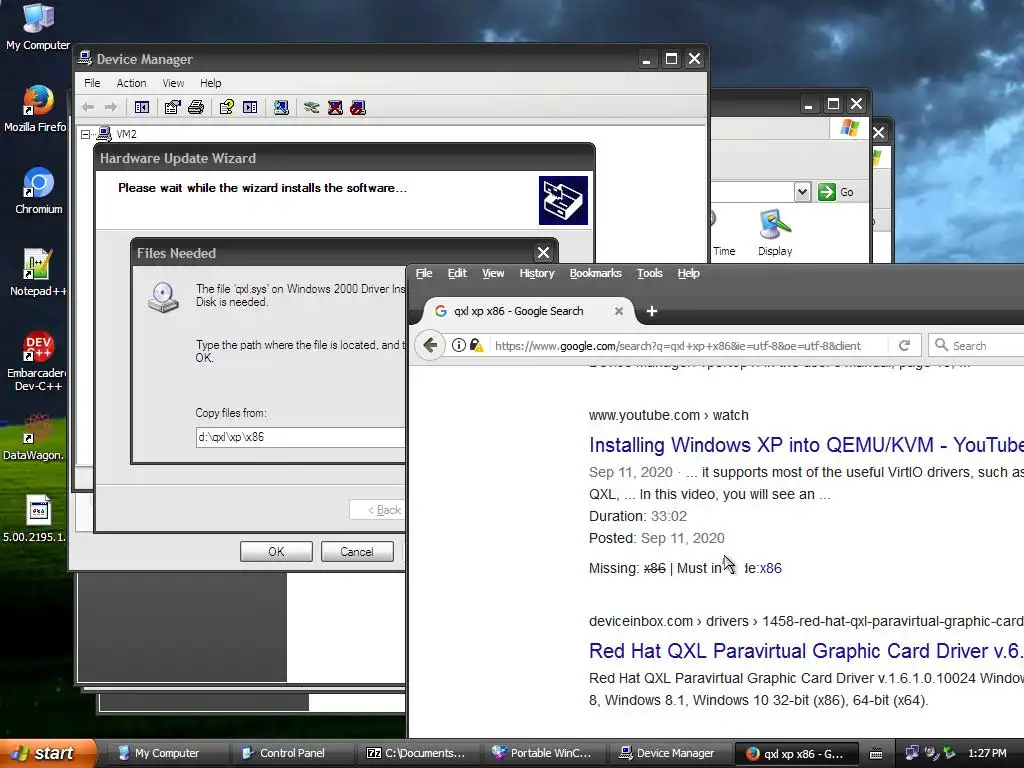
Task: Click the Go button in Control Panel
Action: pyautogui.click(x=837, y=191)
